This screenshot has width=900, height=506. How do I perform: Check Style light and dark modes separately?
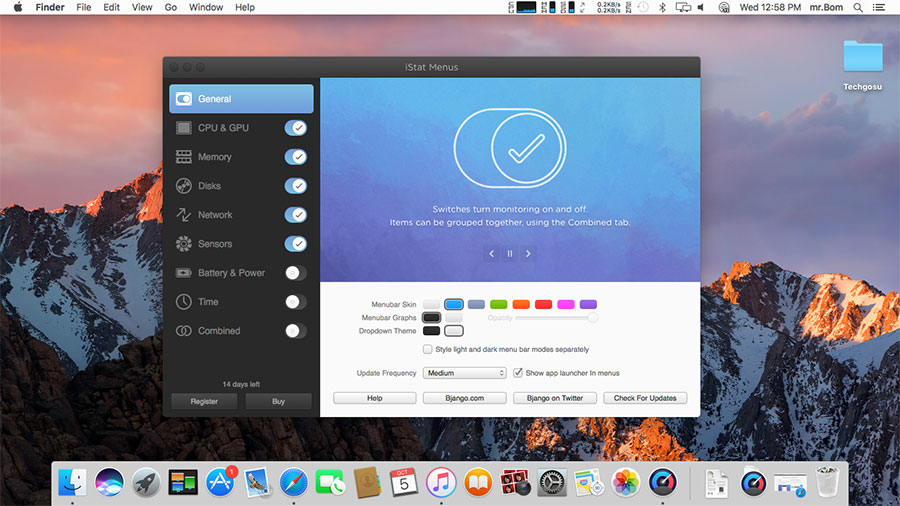pos(428,349)
